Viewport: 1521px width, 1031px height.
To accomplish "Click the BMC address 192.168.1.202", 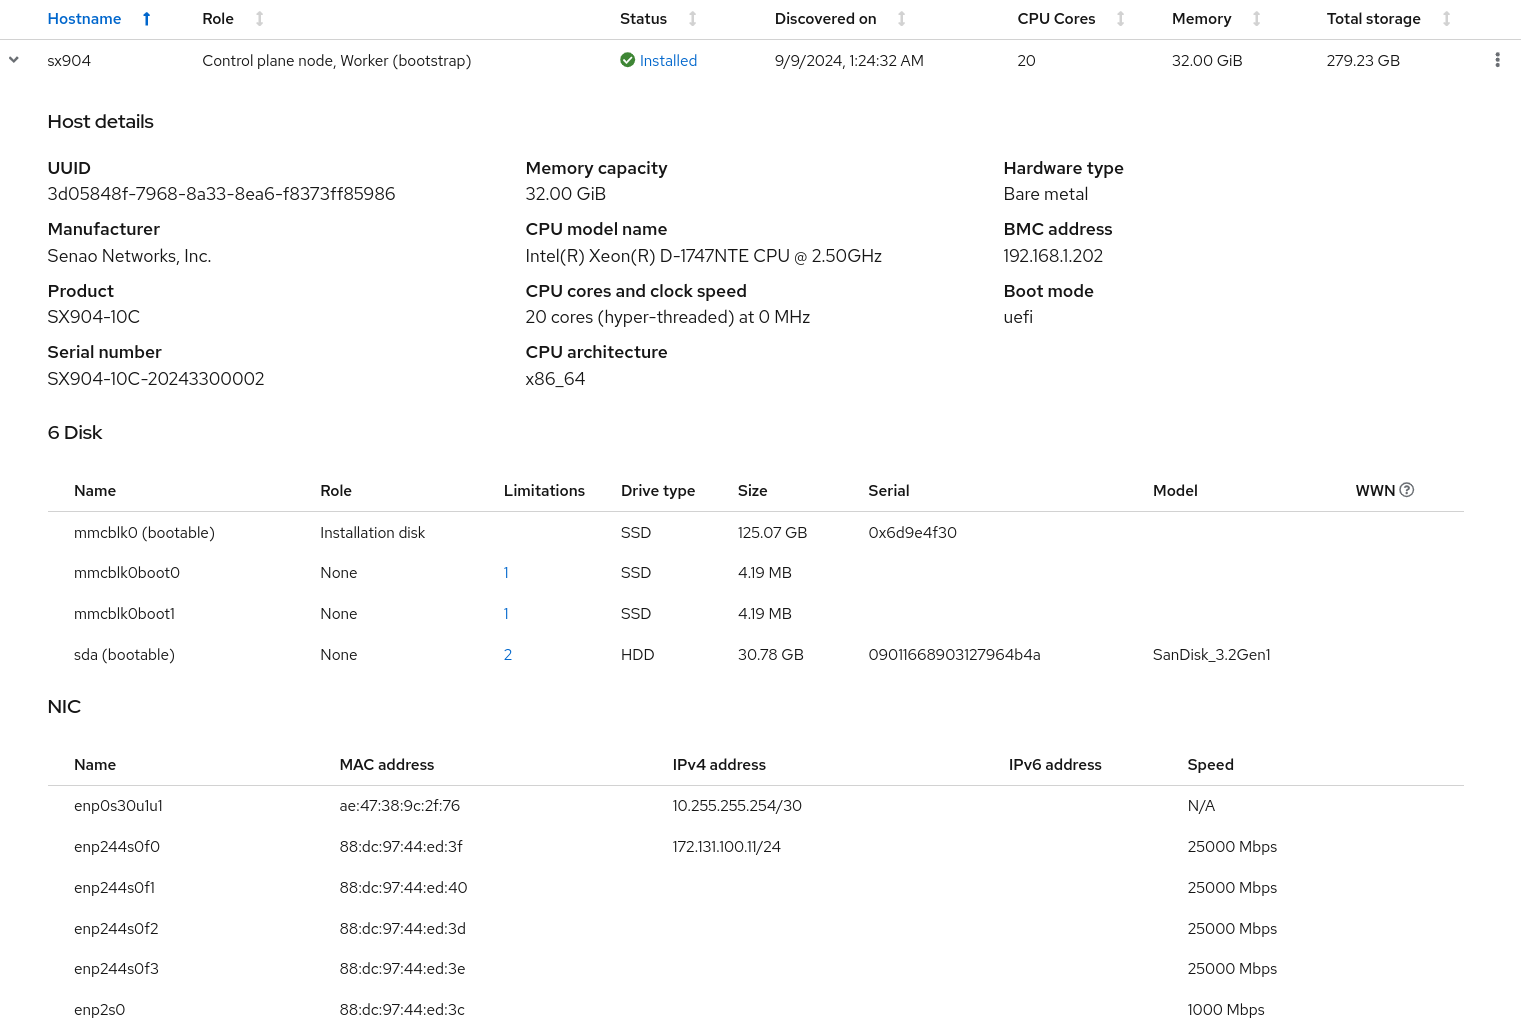I will coord(1053,256).
